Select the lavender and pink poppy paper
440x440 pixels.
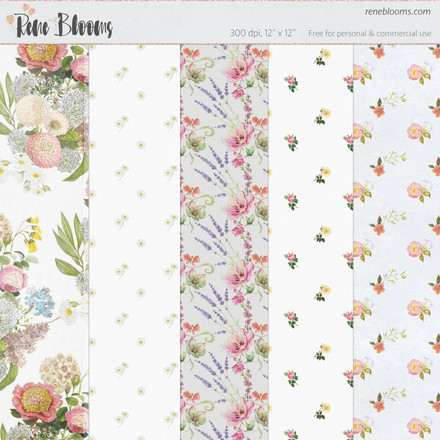224,242
